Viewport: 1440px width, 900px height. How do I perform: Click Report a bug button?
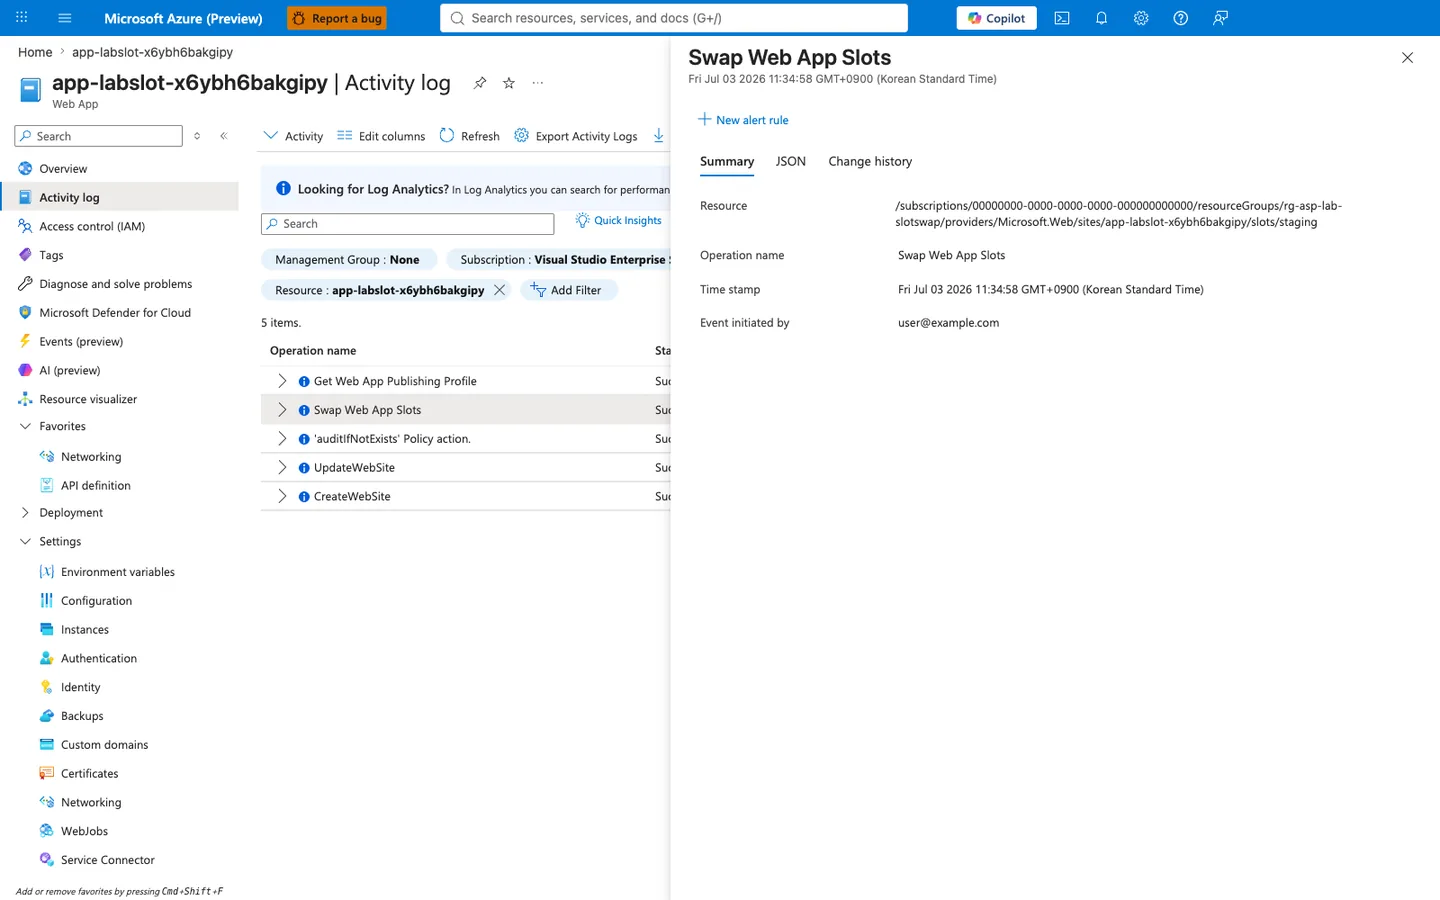click(x=337, y=18)
